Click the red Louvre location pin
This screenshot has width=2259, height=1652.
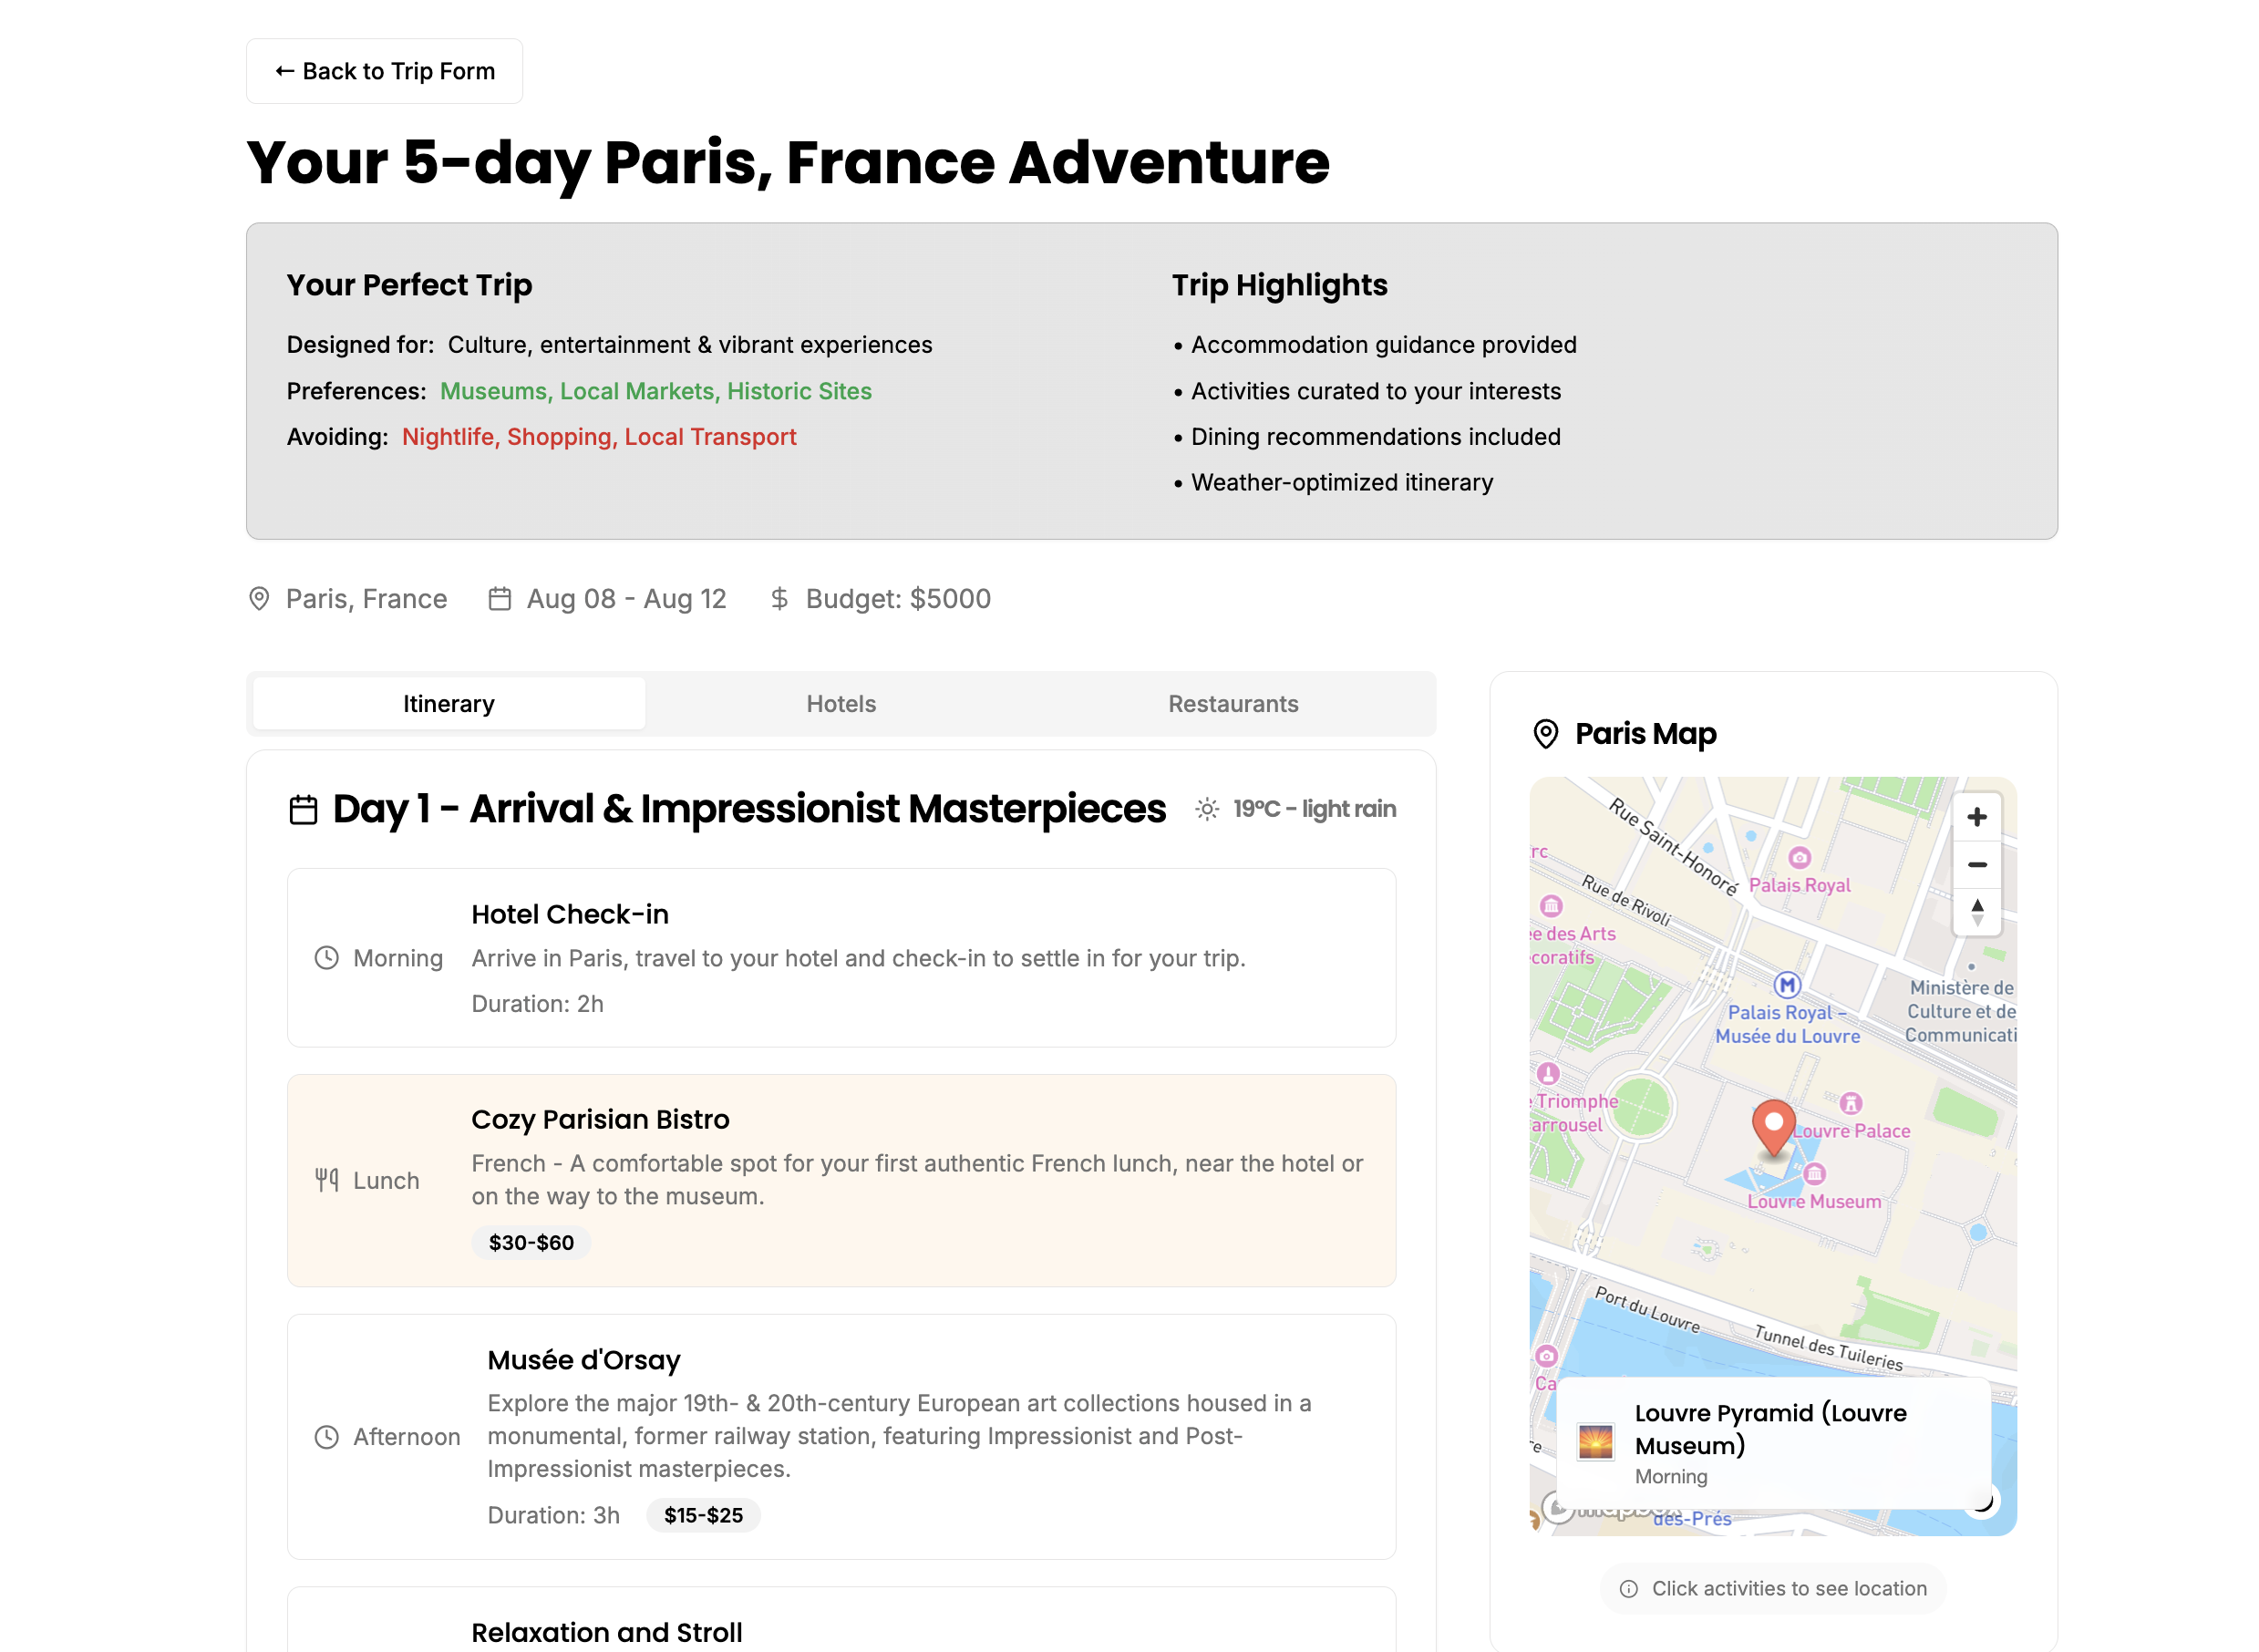pos(1773,1127)
